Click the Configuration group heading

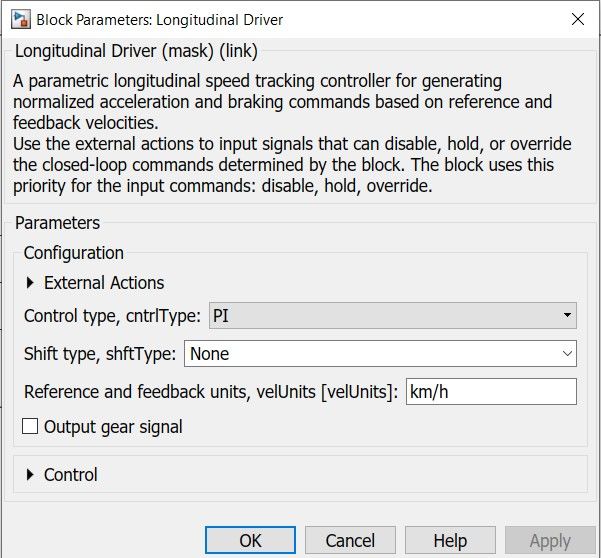(x=74, y=253)
